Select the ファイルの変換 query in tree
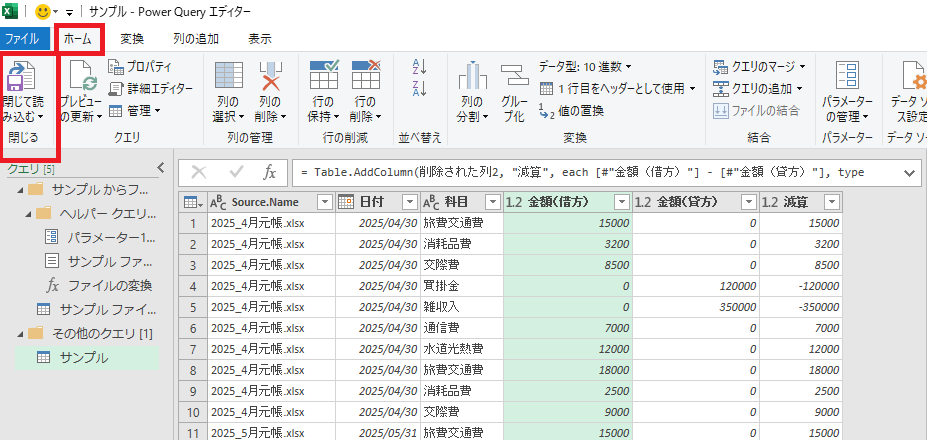Image resolution: width=927 pixels, height=440 pixels. click(108, 285)
